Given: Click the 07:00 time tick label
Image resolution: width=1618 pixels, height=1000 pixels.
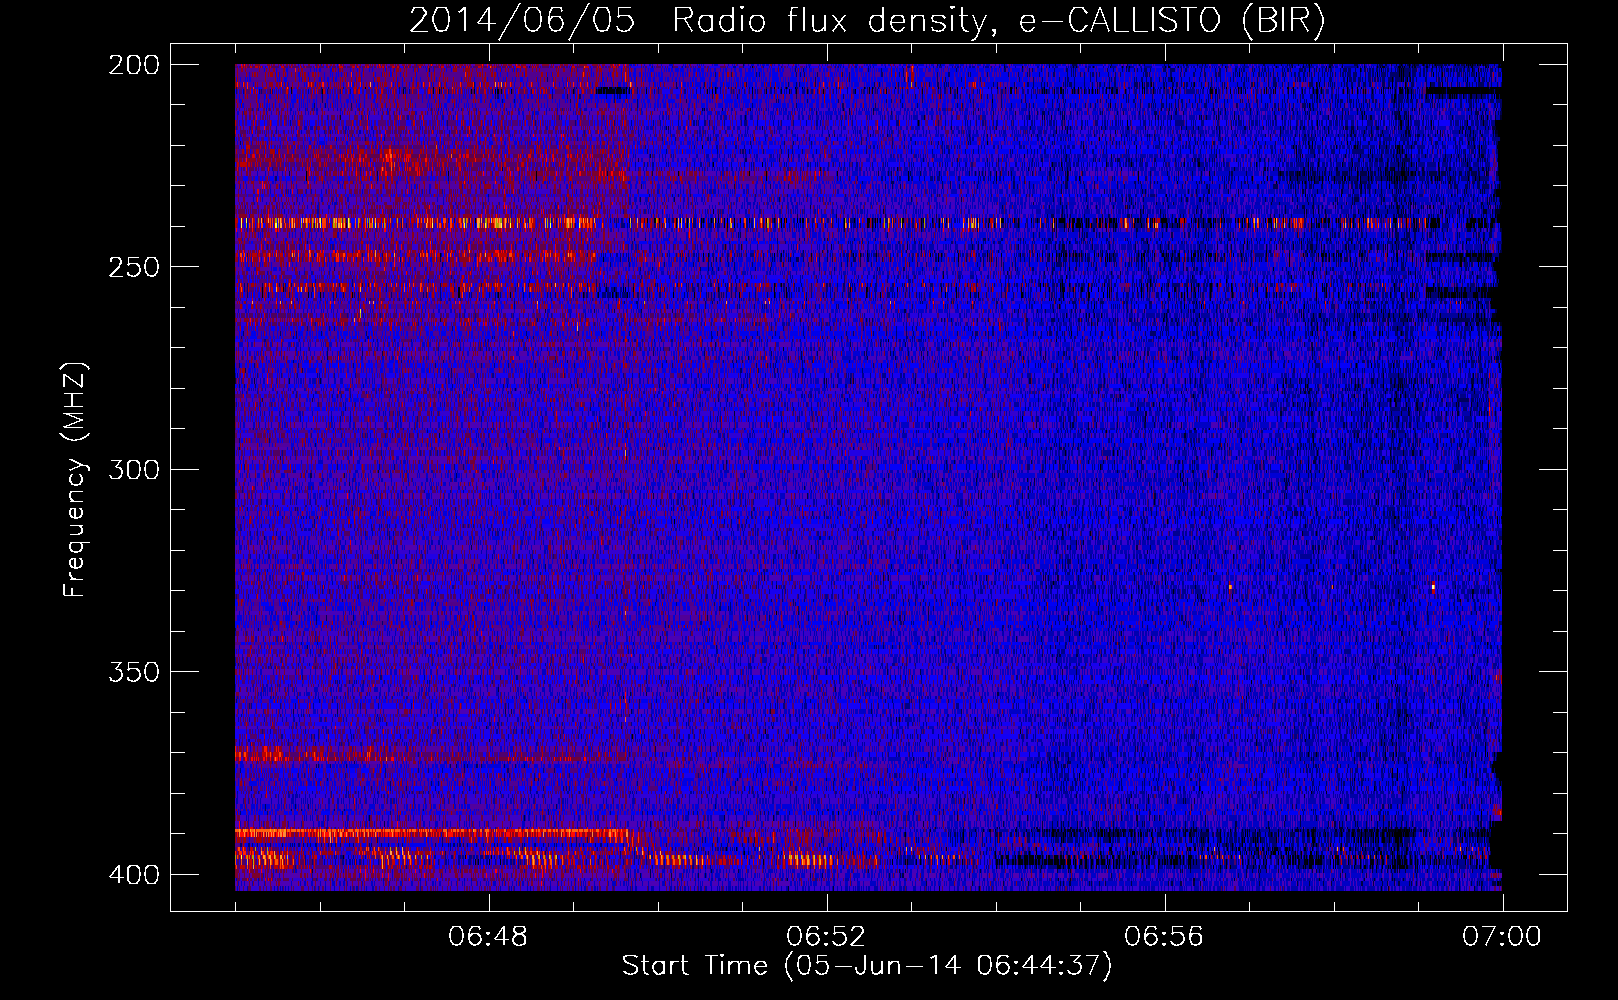Looking at the screenshot, I should (x=1502, y=937).
